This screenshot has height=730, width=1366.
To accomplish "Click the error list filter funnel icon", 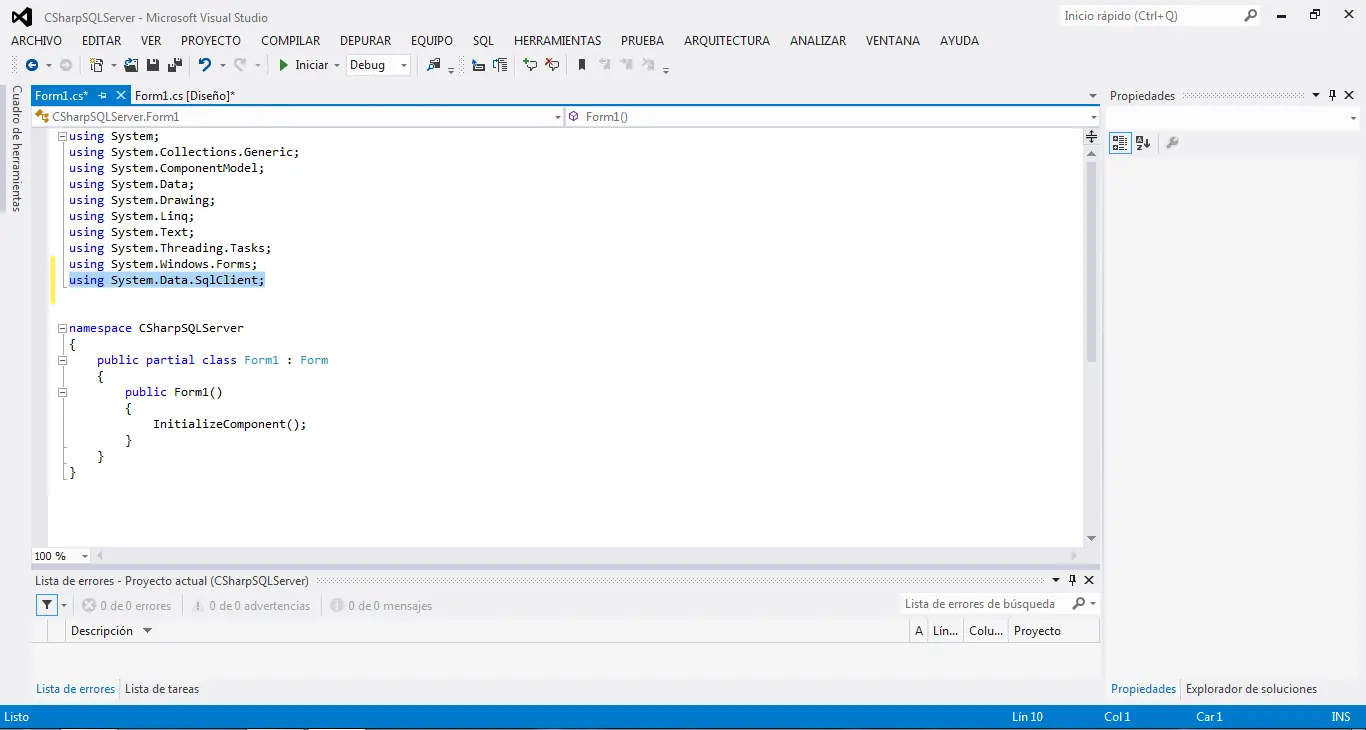I will coord(47,605).
